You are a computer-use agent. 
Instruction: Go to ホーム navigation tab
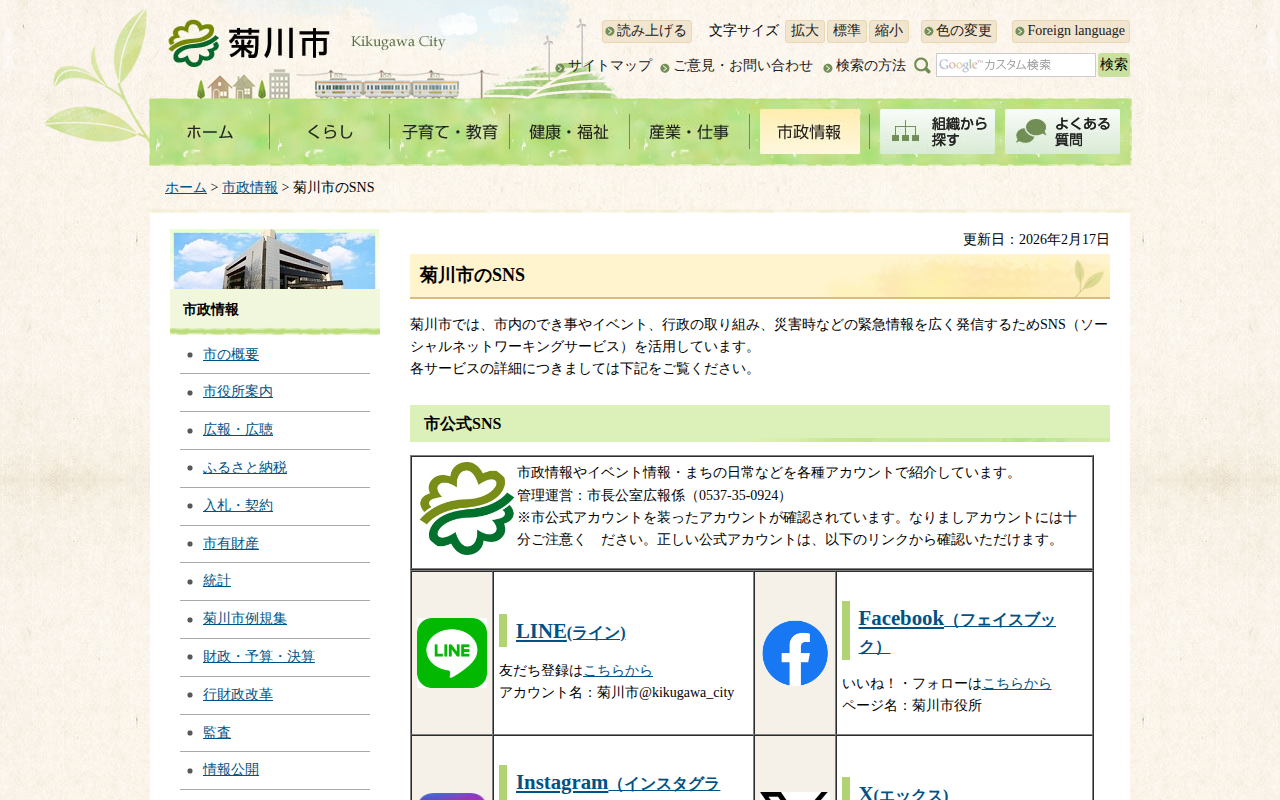click(x=210, y=131)
